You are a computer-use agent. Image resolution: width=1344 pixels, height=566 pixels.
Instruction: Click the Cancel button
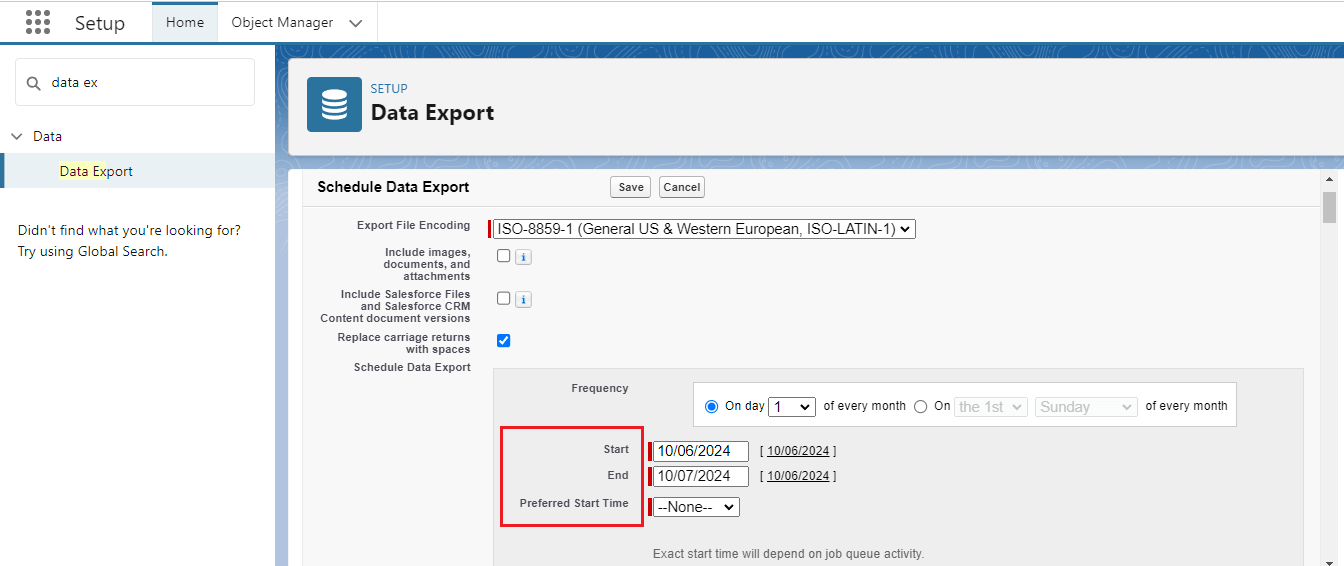[682, 187]
